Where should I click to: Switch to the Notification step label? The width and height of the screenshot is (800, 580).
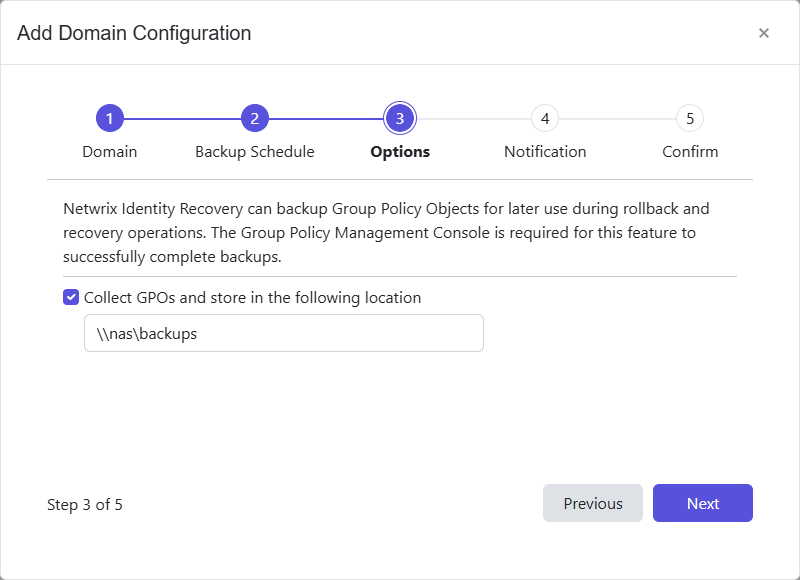point(544,151)
